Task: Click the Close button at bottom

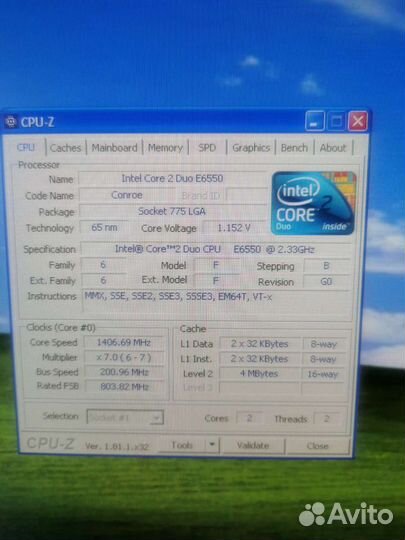Action: pos(318,446)
